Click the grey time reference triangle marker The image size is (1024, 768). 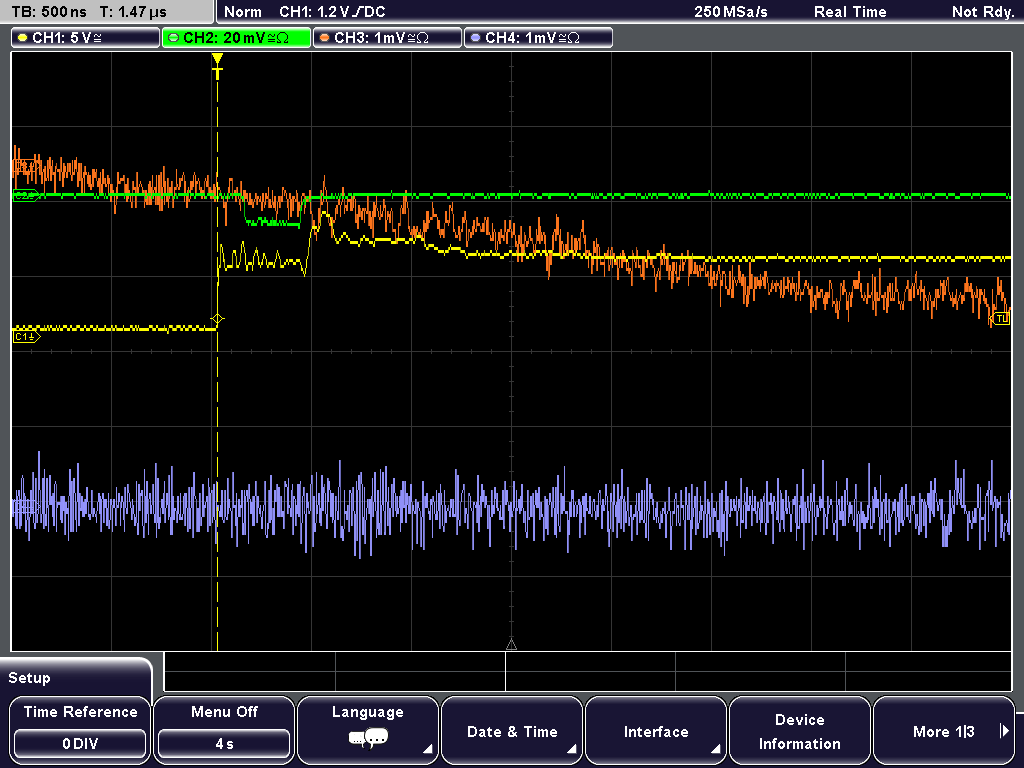[x=511, y=645]
